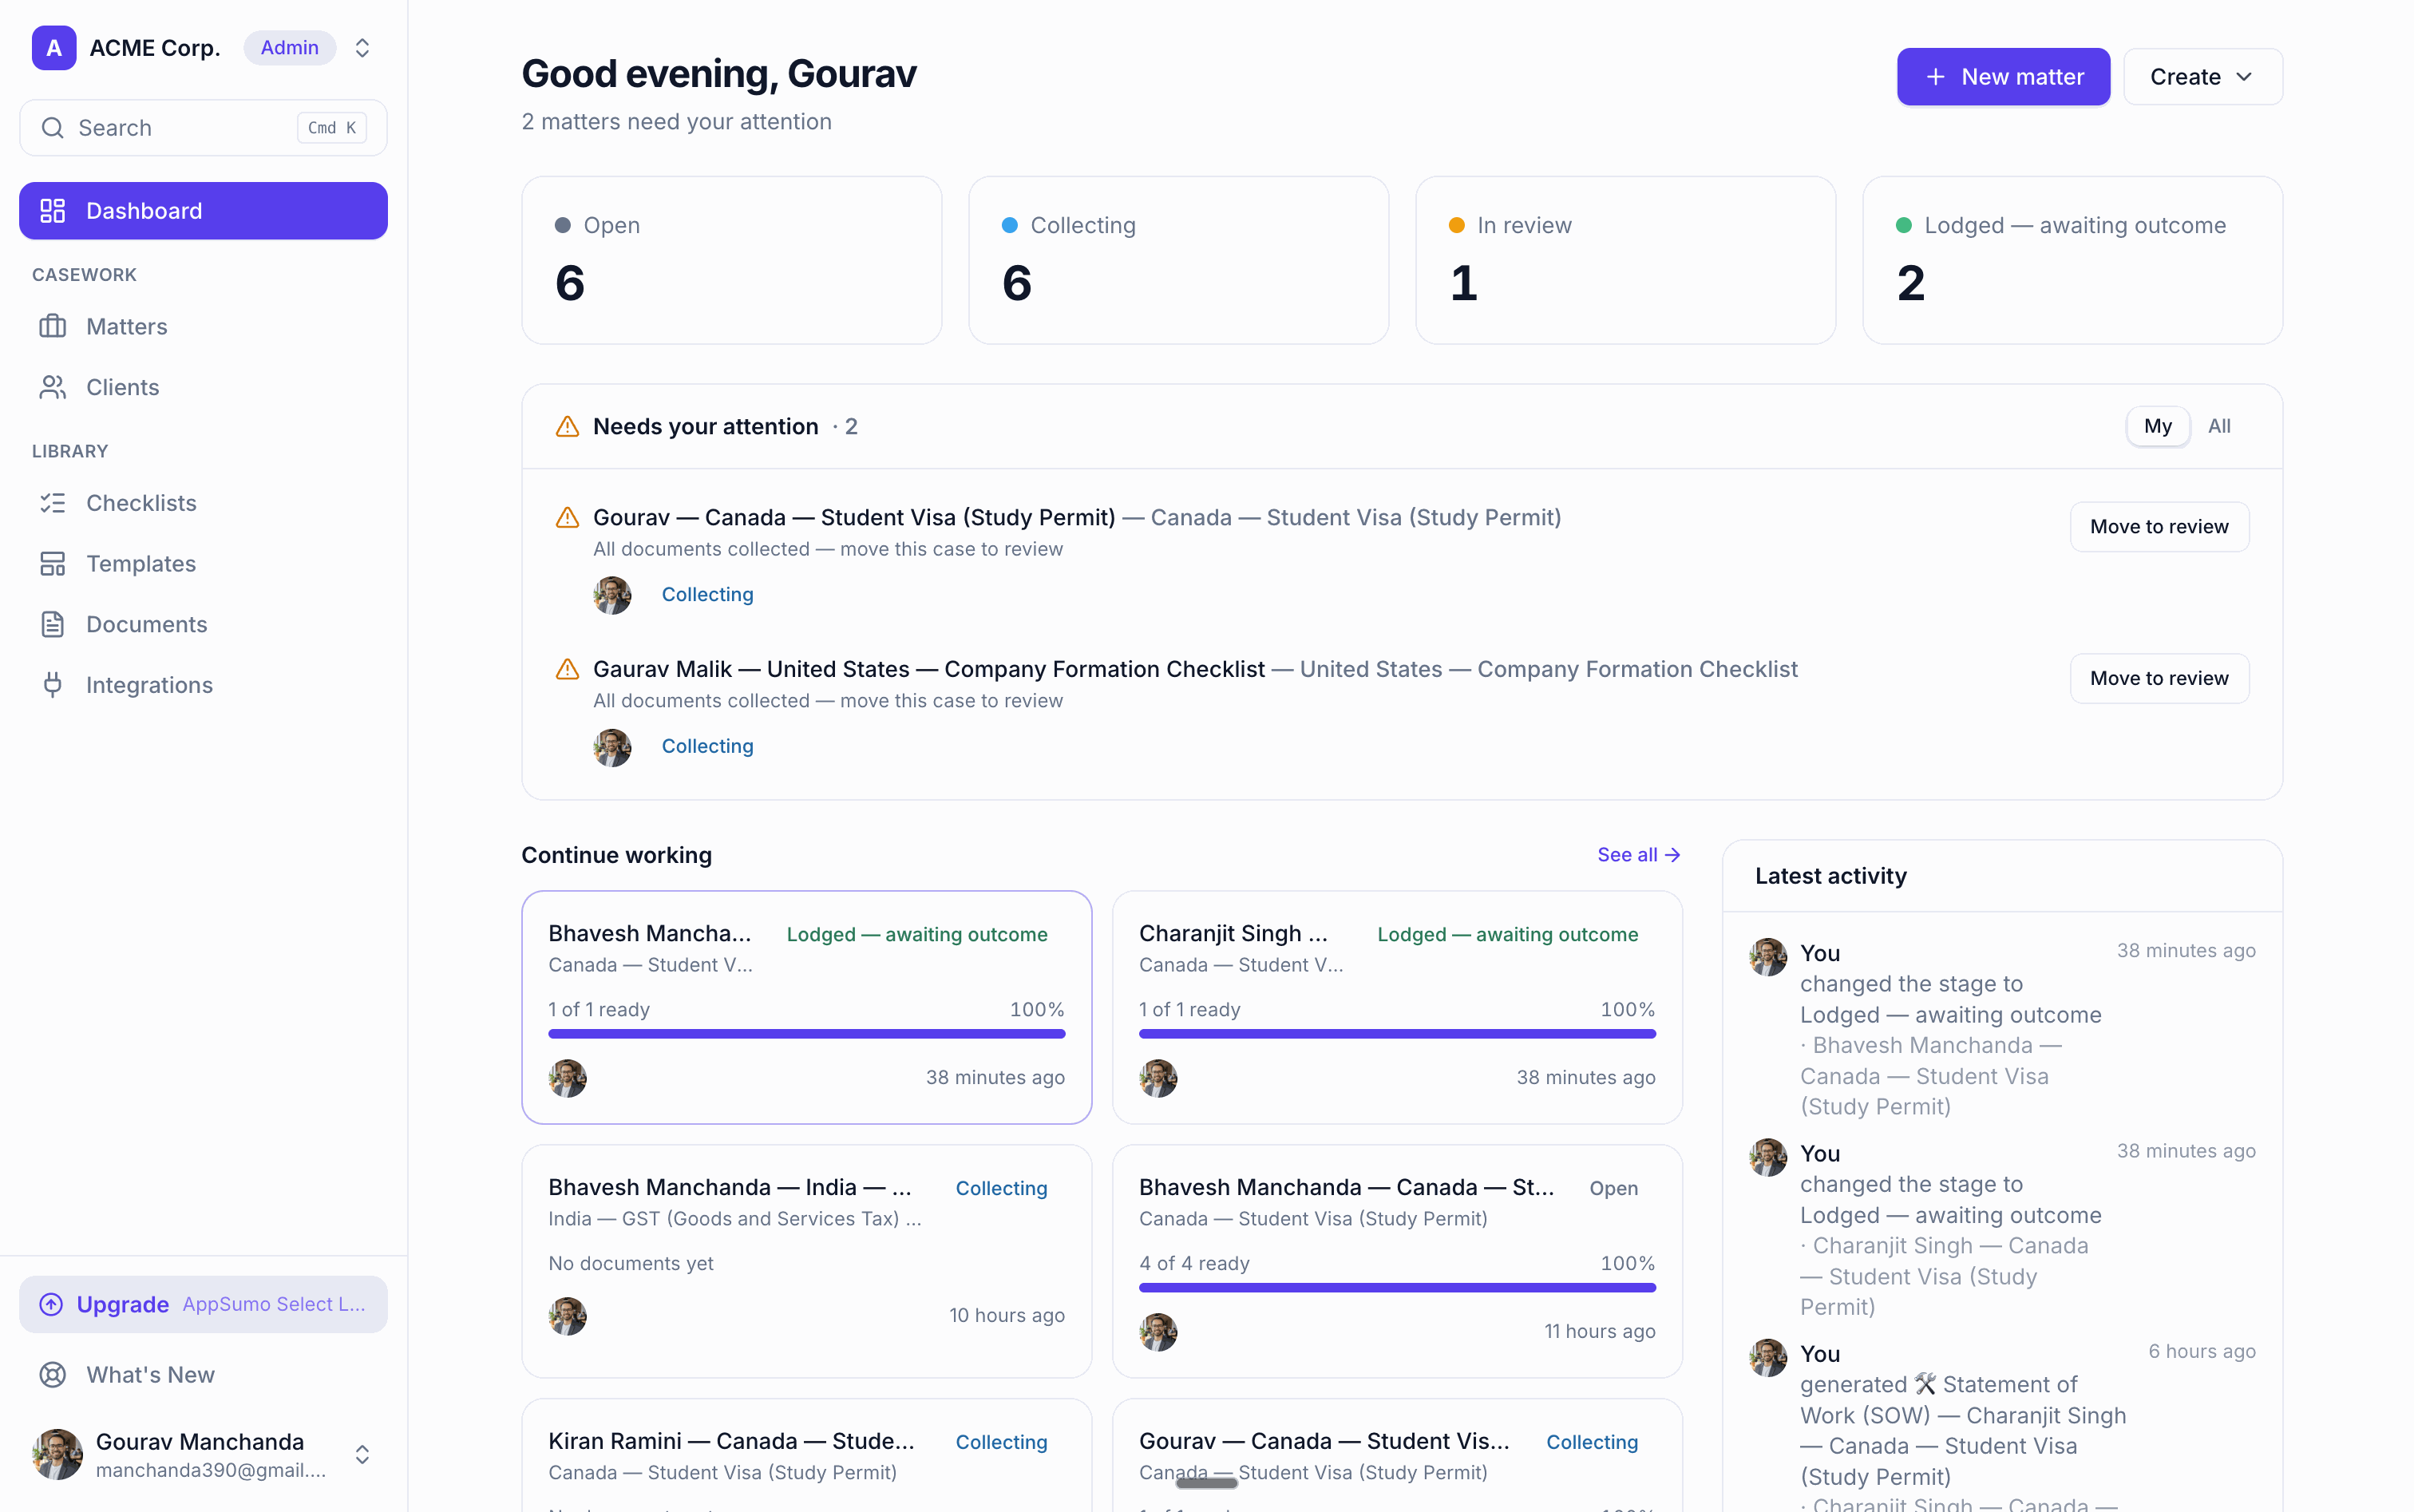Switch attention filter to All

[2219, 427]
